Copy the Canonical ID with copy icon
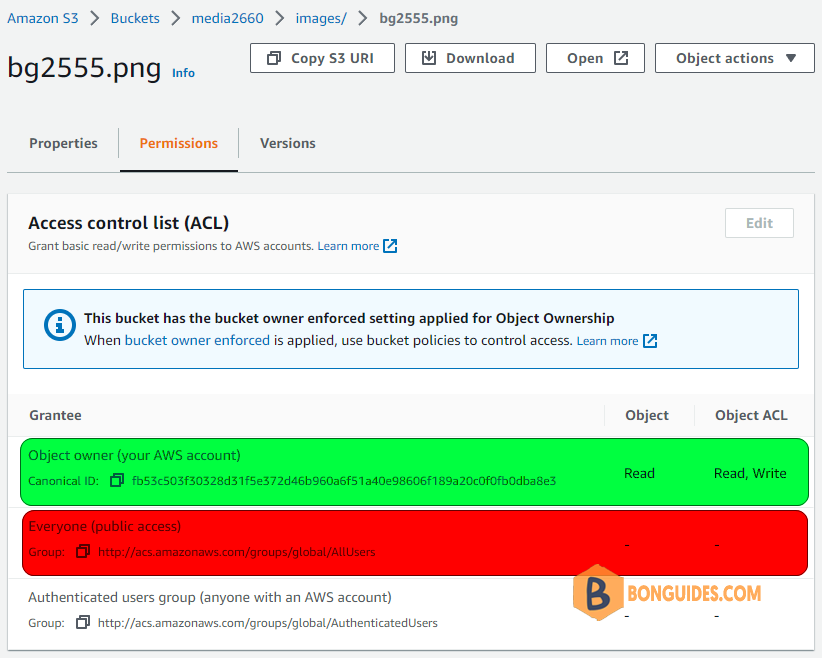 [117, 480]
